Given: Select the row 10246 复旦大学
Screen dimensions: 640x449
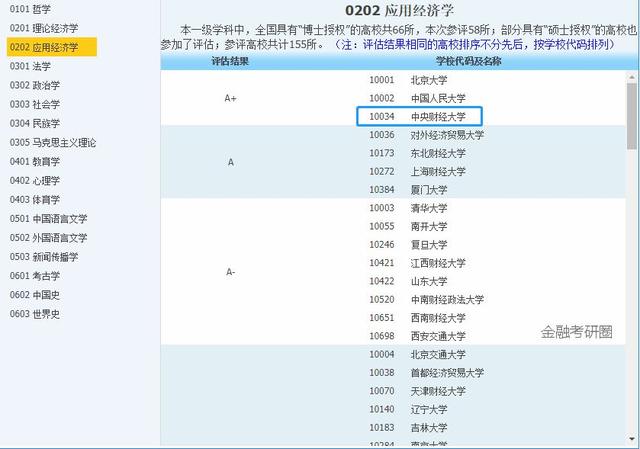Looking at the screenshot, I should tap(408, 245).
